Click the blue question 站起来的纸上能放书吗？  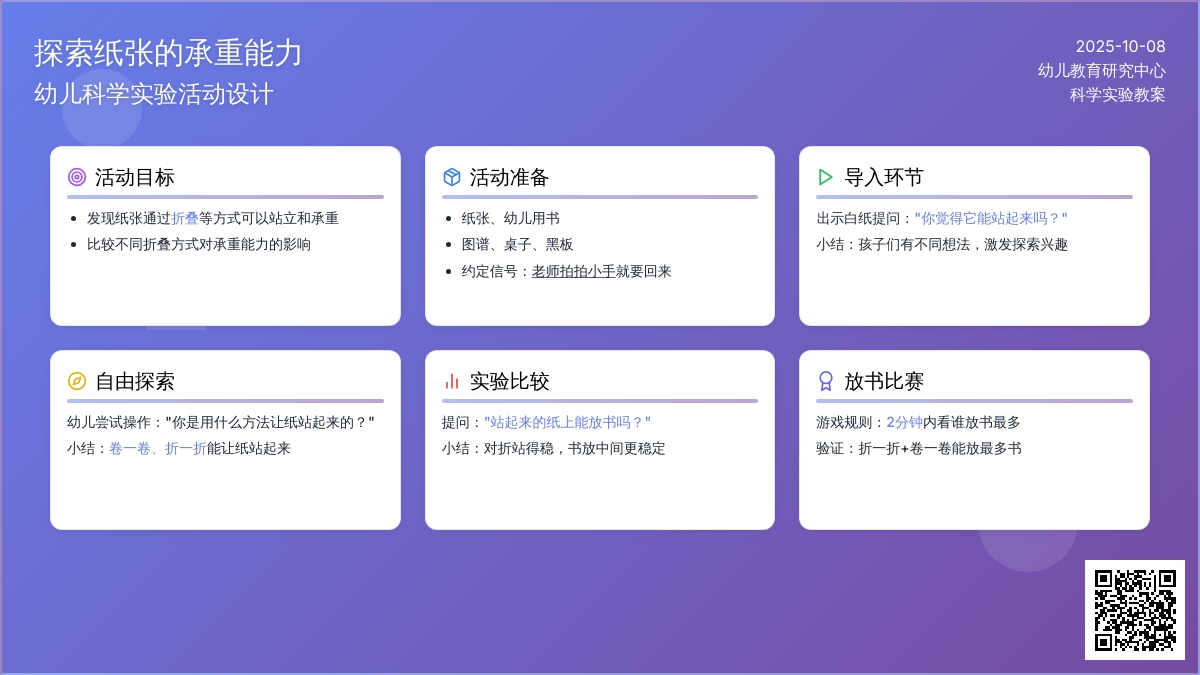click(x=567, y=422)
